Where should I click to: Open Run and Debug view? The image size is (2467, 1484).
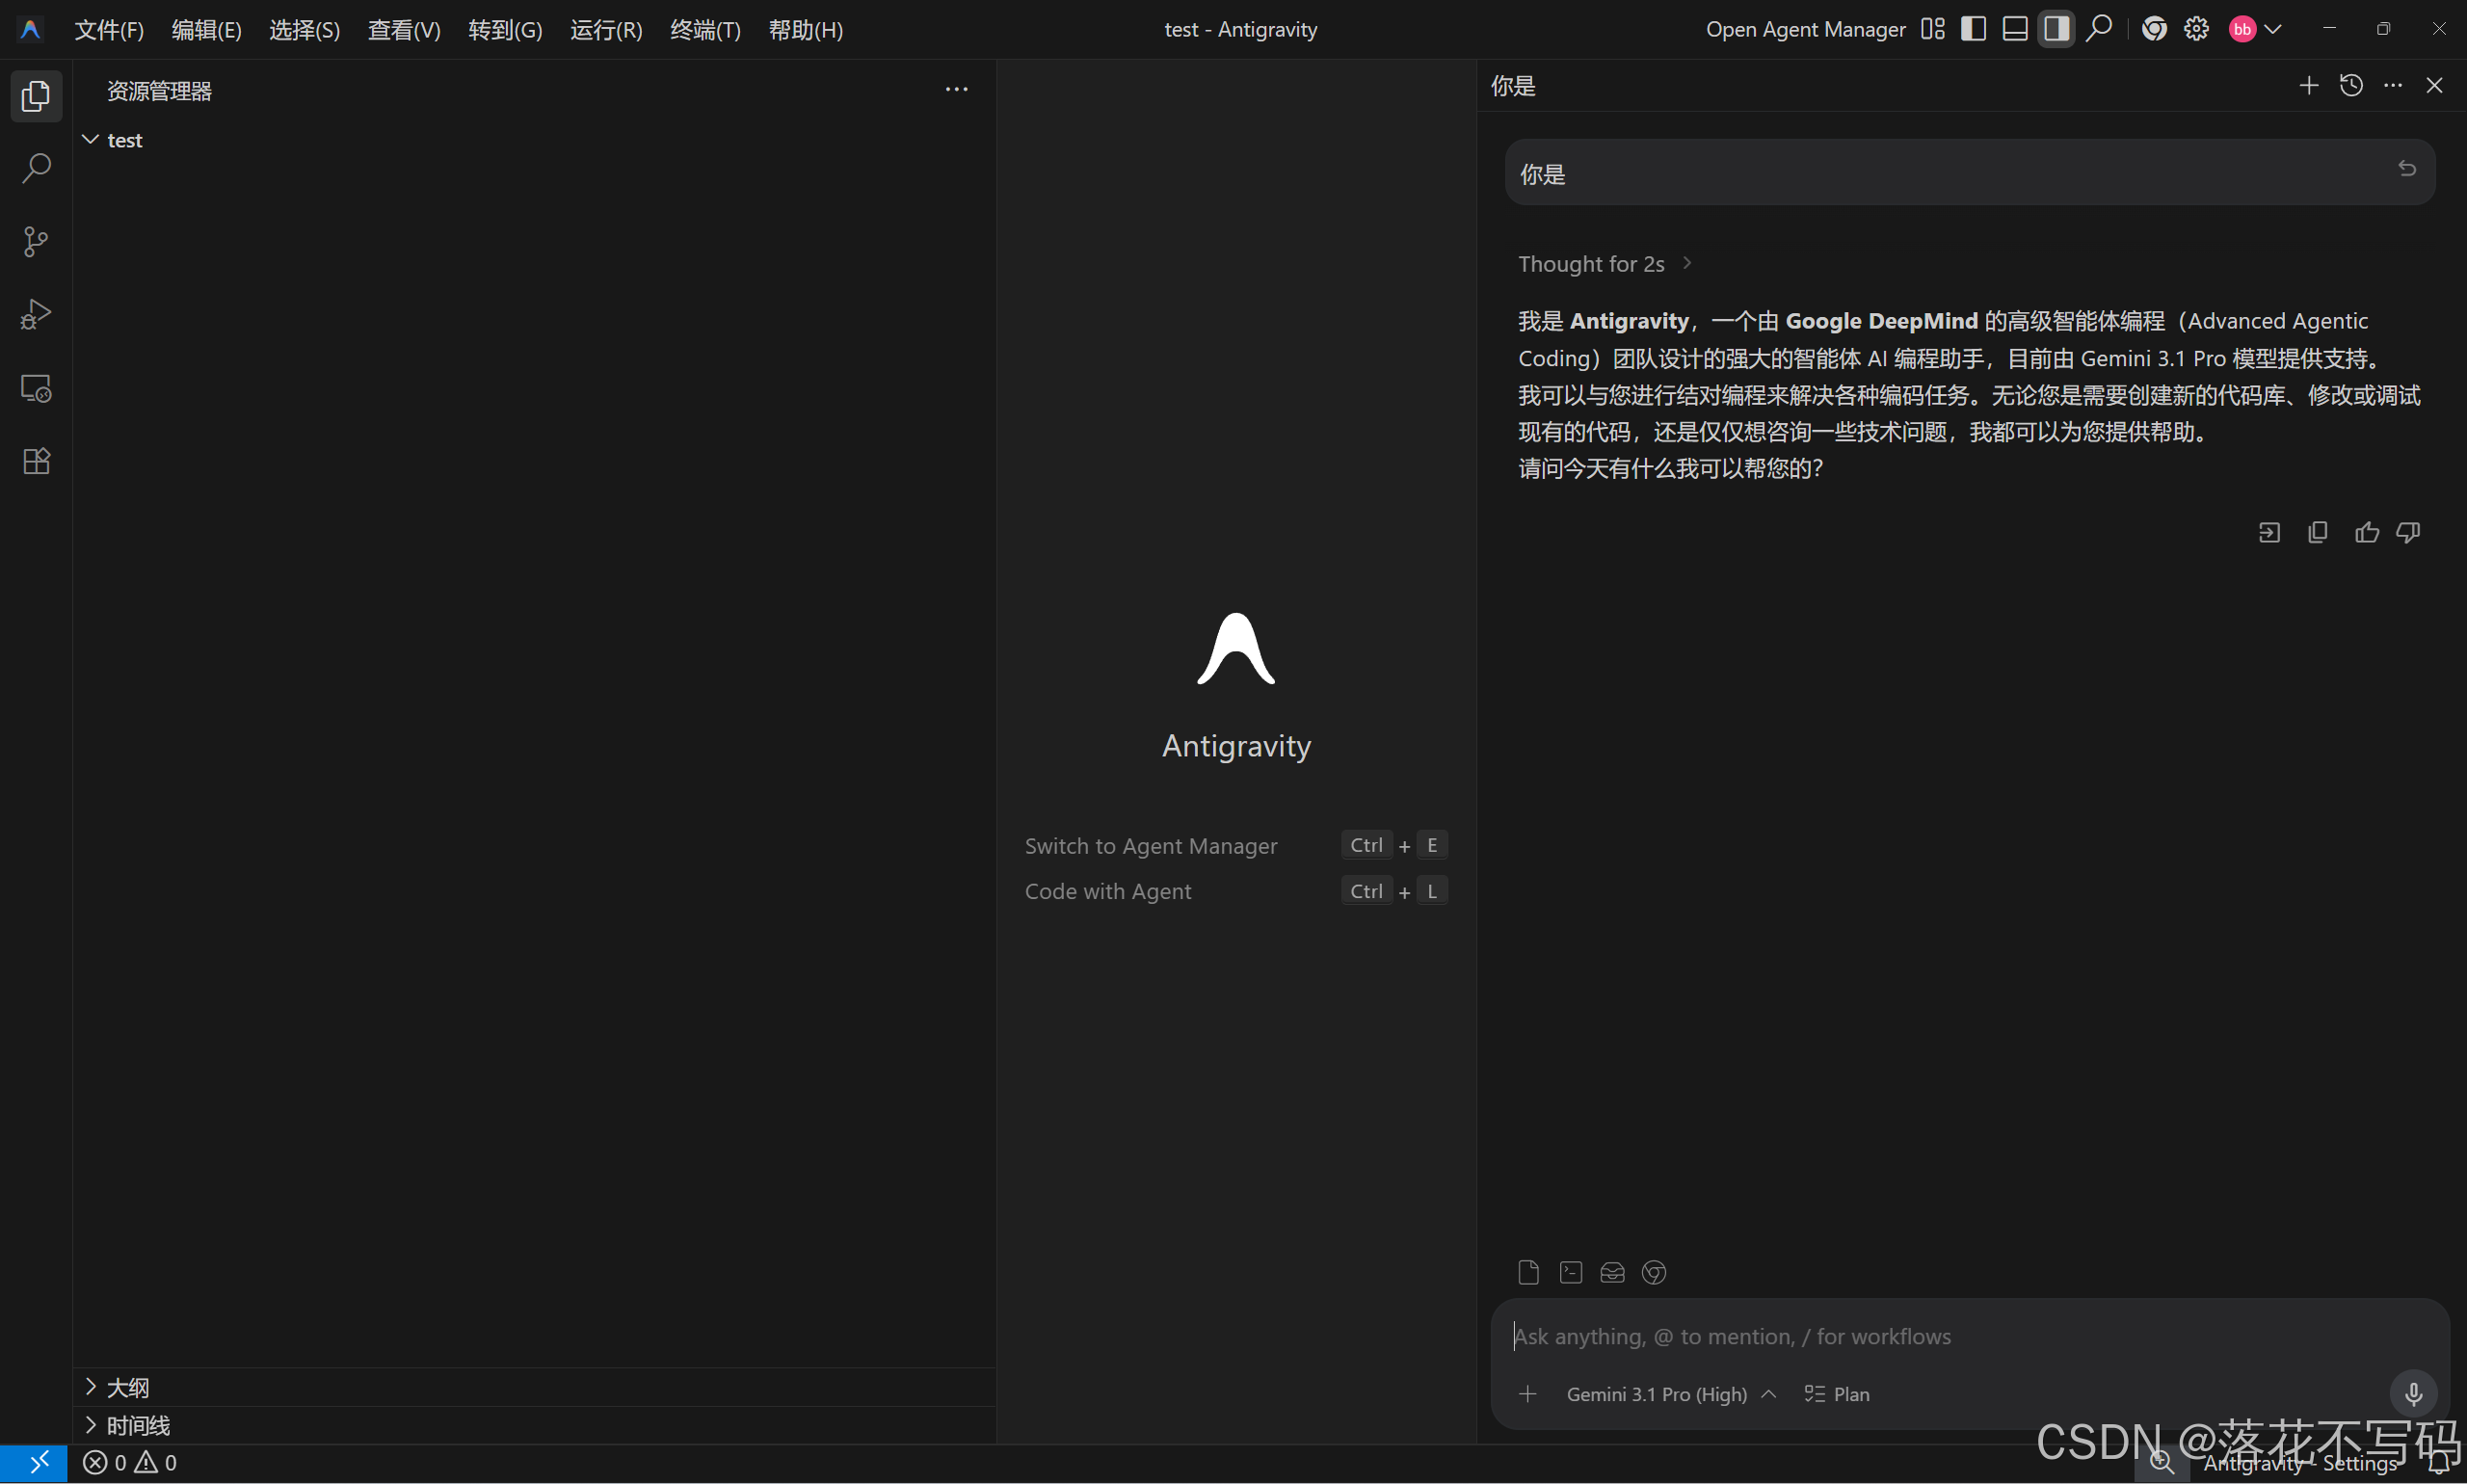tap(36, 314)
